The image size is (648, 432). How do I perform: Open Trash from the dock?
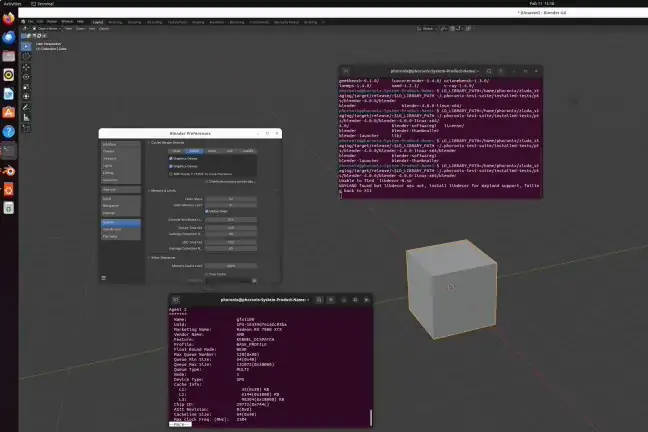[x=9, y=208]
